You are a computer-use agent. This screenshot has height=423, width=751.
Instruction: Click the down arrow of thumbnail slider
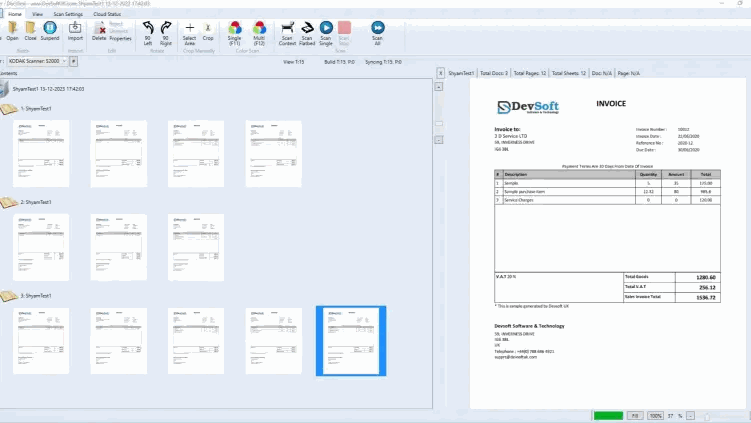[439, 140]
